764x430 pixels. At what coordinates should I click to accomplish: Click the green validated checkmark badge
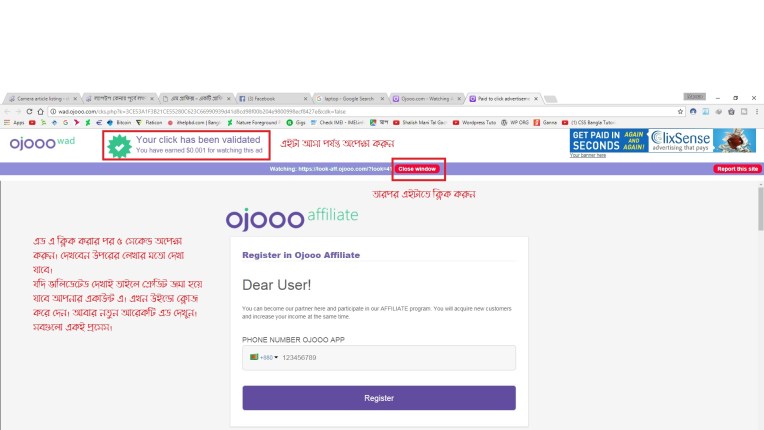point(120,145)
